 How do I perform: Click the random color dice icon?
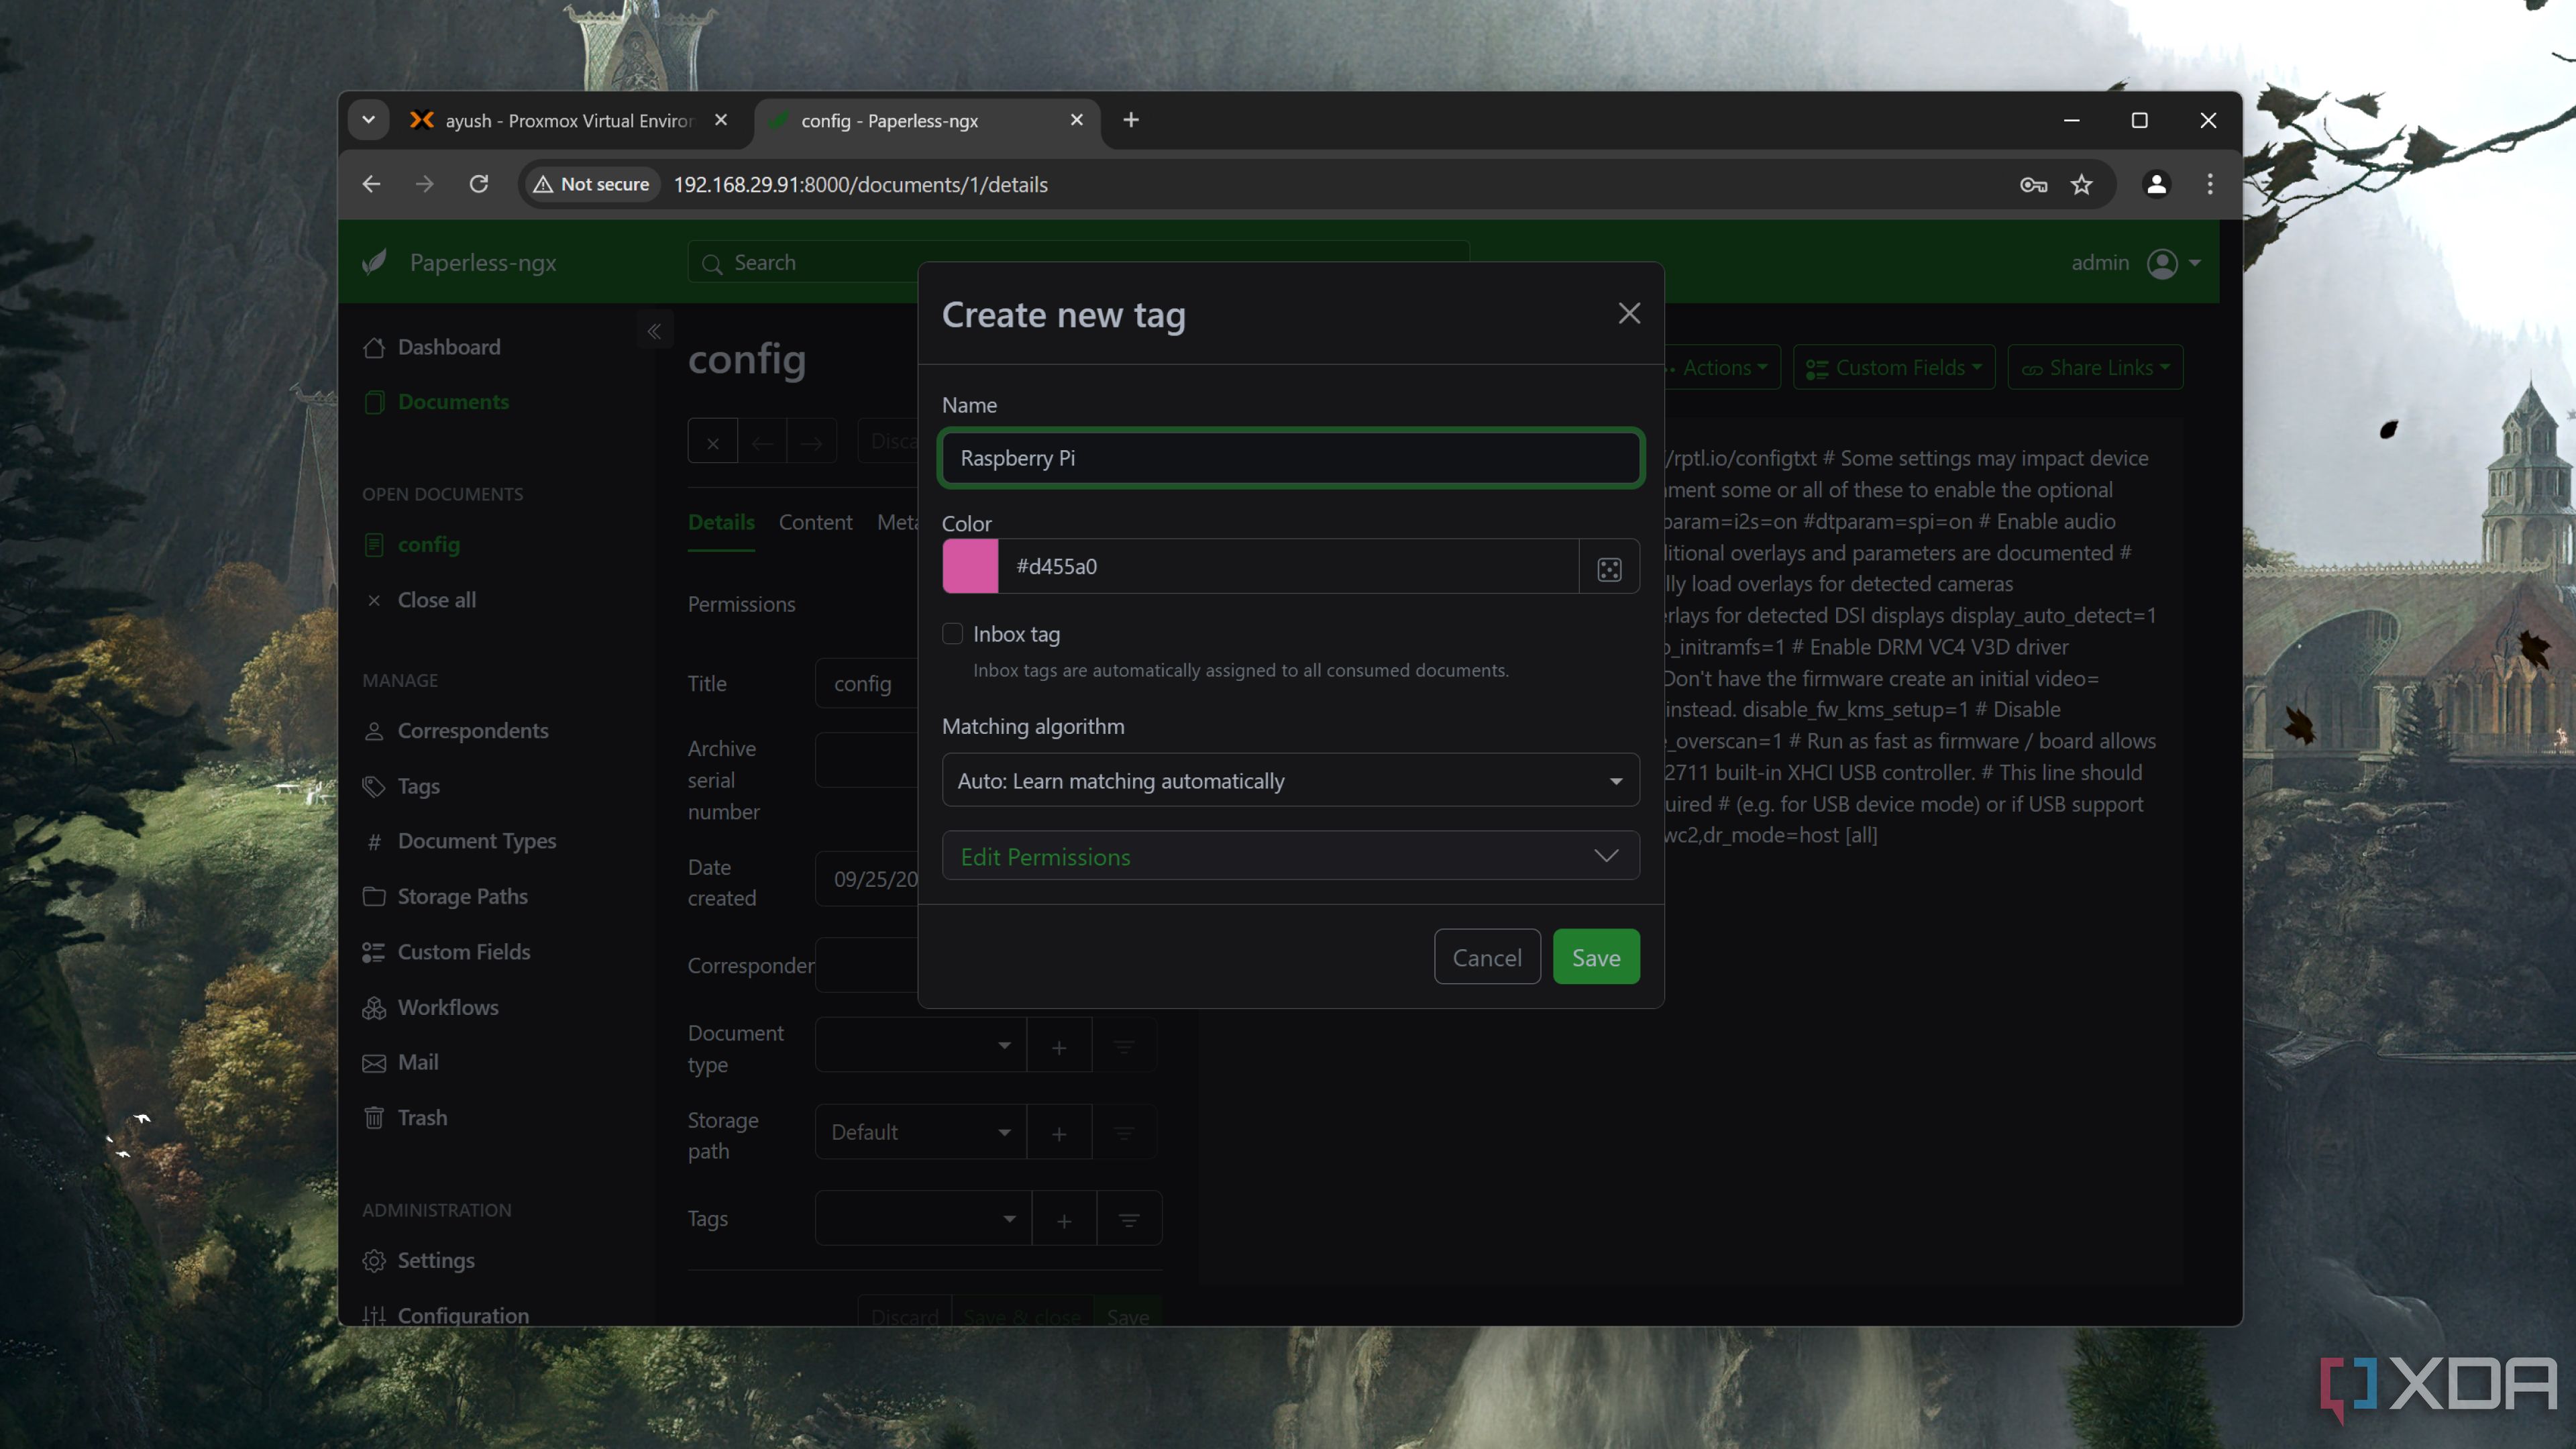point(1609,567)
